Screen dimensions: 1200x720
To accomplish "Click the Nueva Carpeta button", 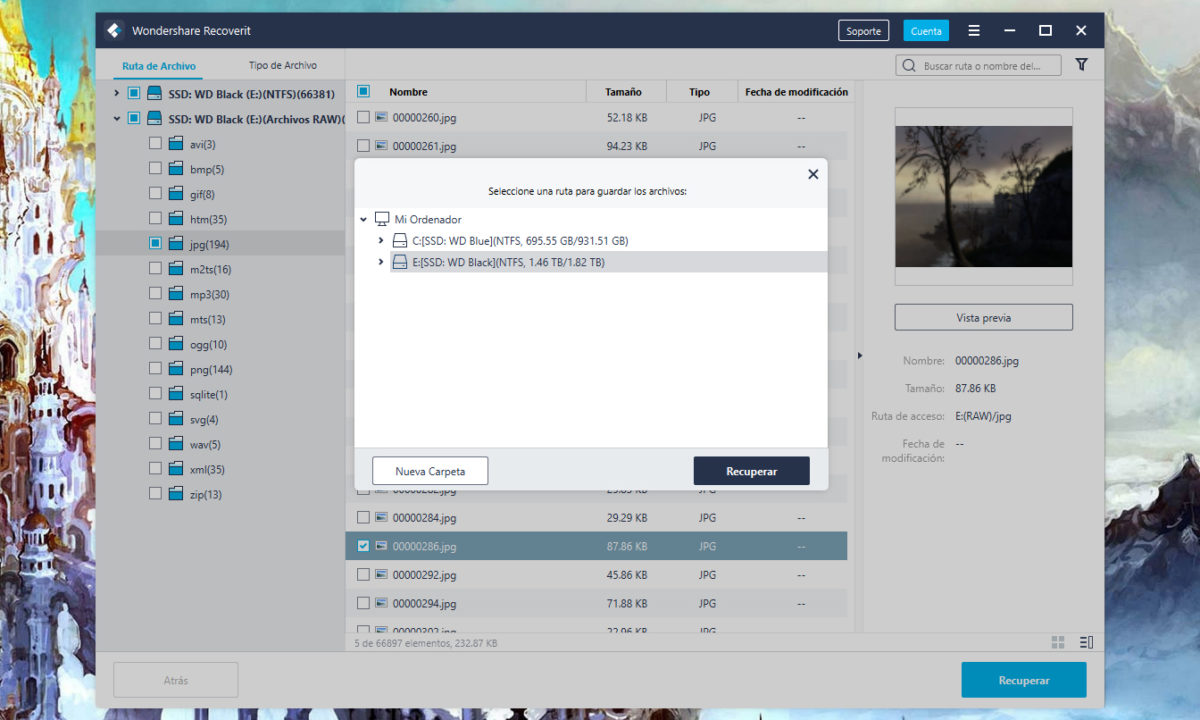I will [x=430, y=471].
